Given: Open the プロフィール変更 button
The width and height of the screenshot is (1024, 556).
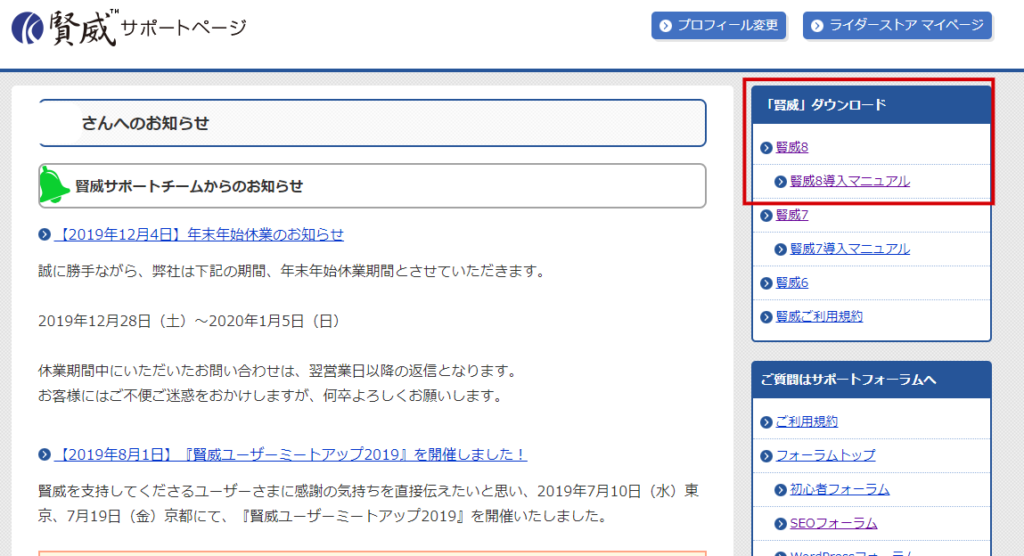Looking at the screenshot, I should [718, 25].
